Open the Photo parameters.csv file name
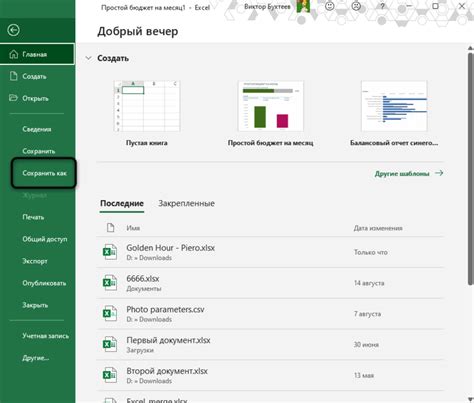The height and width of the screenshot is (403, 474). [x=165, y=309]
